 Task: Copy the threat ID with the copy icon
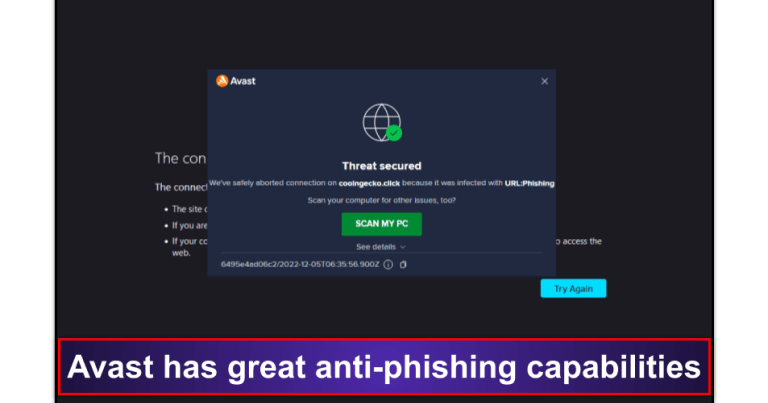tap(403, 264)
